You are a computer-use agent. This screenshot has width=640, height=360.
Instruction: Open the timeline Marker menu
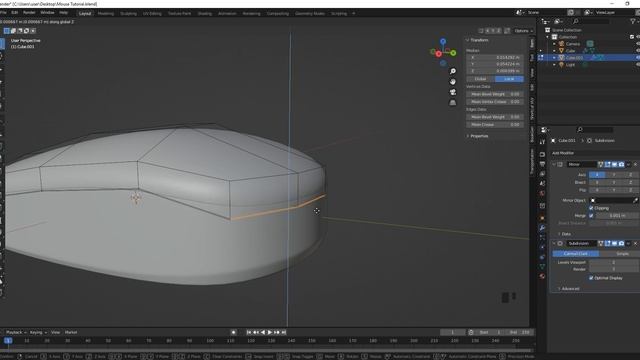(x=71, y=333)
